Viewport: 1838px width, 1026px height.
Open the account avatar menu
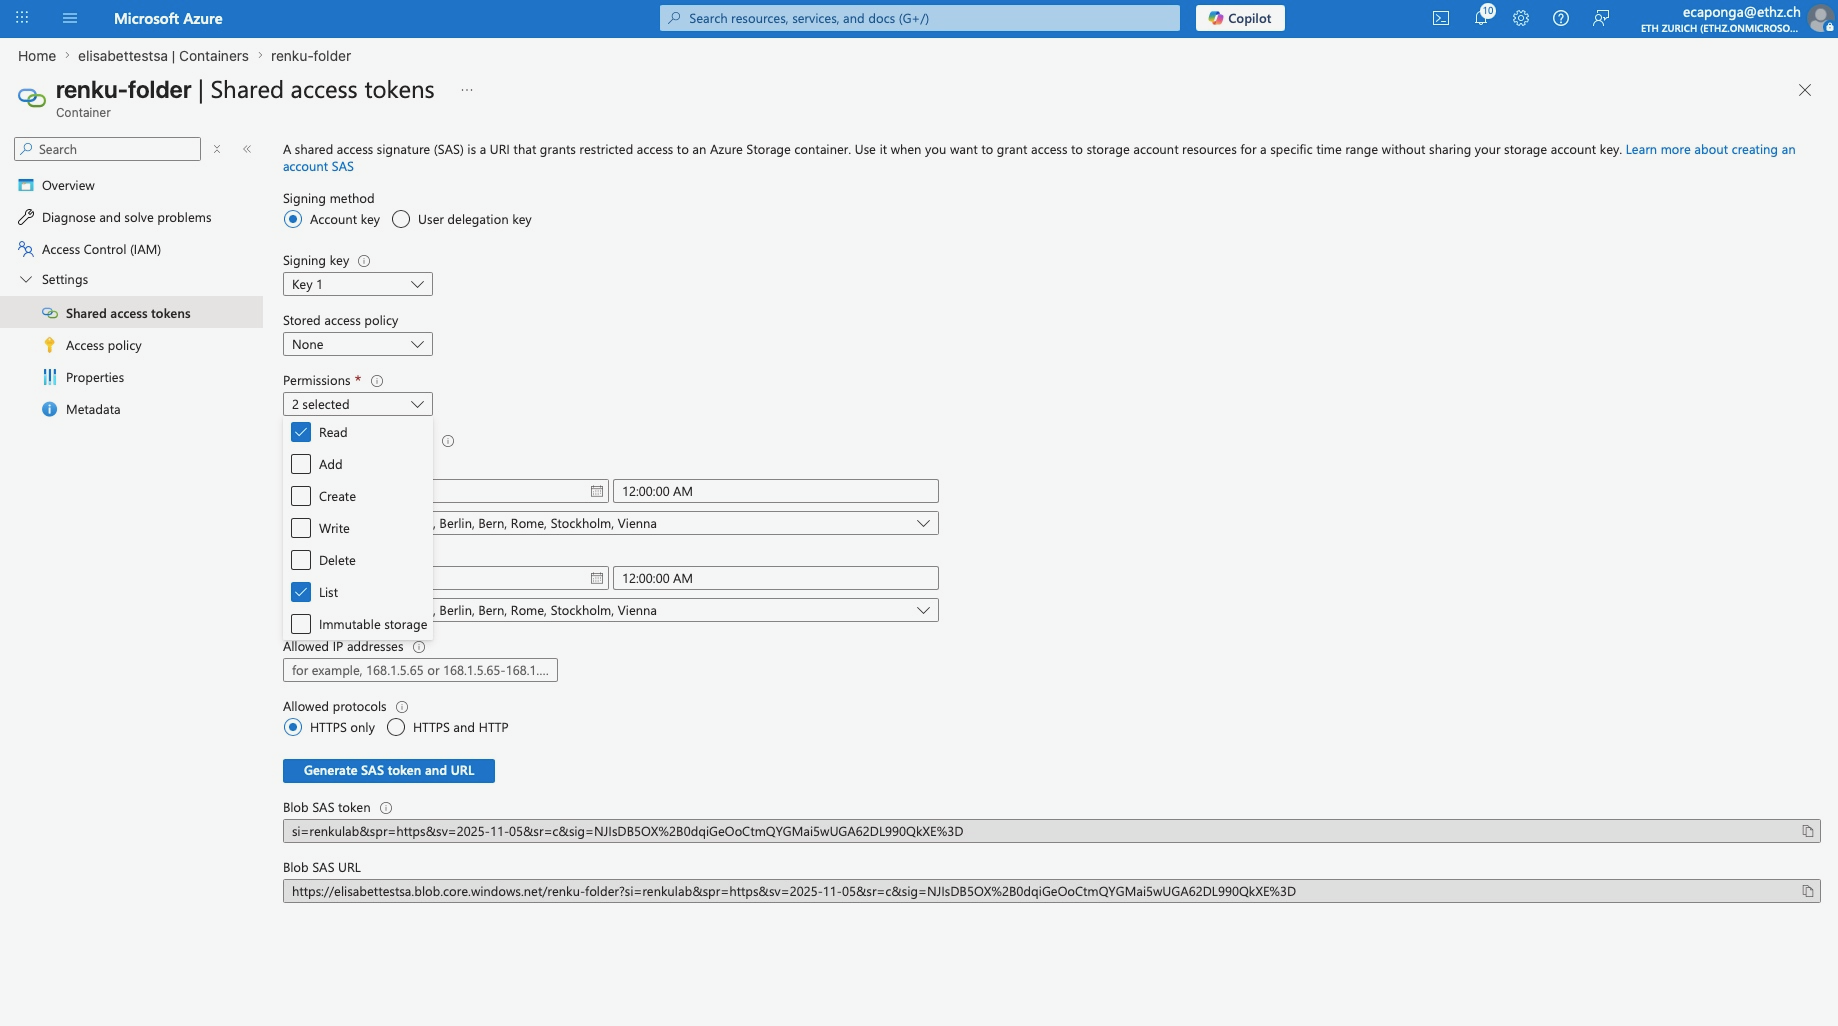pos(1821,18)
